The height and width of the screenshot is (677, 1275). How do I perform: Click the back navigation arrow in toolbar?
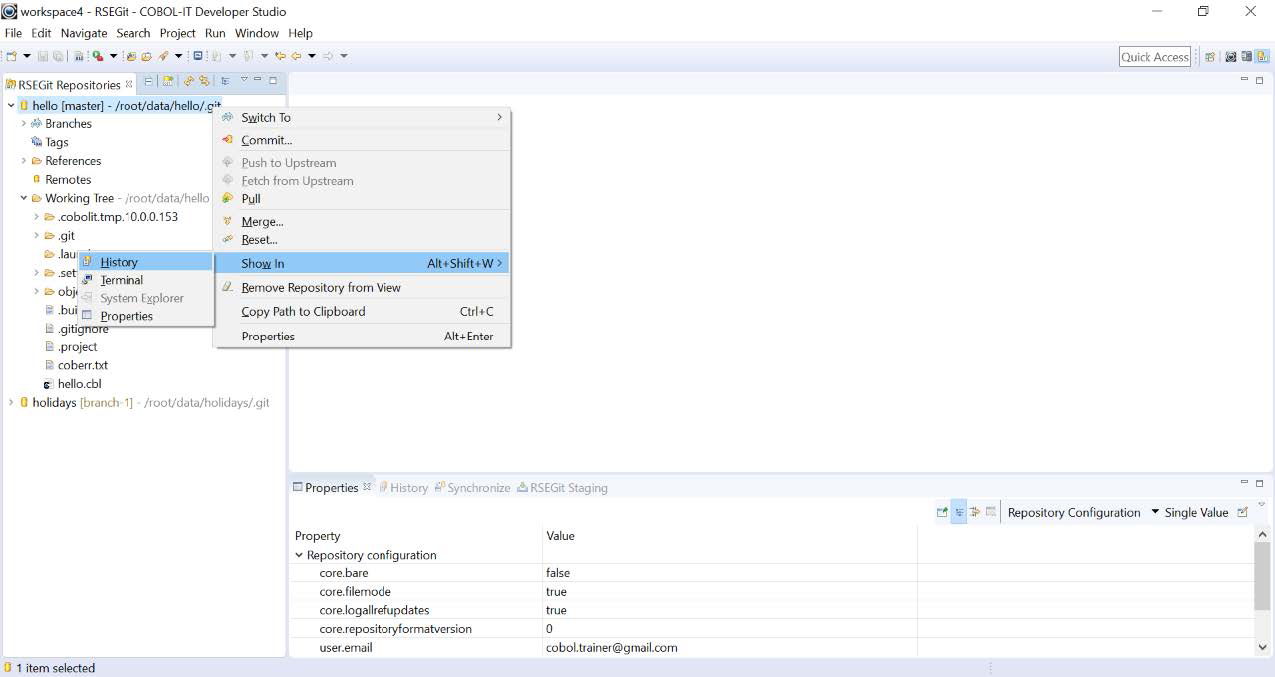296,56
